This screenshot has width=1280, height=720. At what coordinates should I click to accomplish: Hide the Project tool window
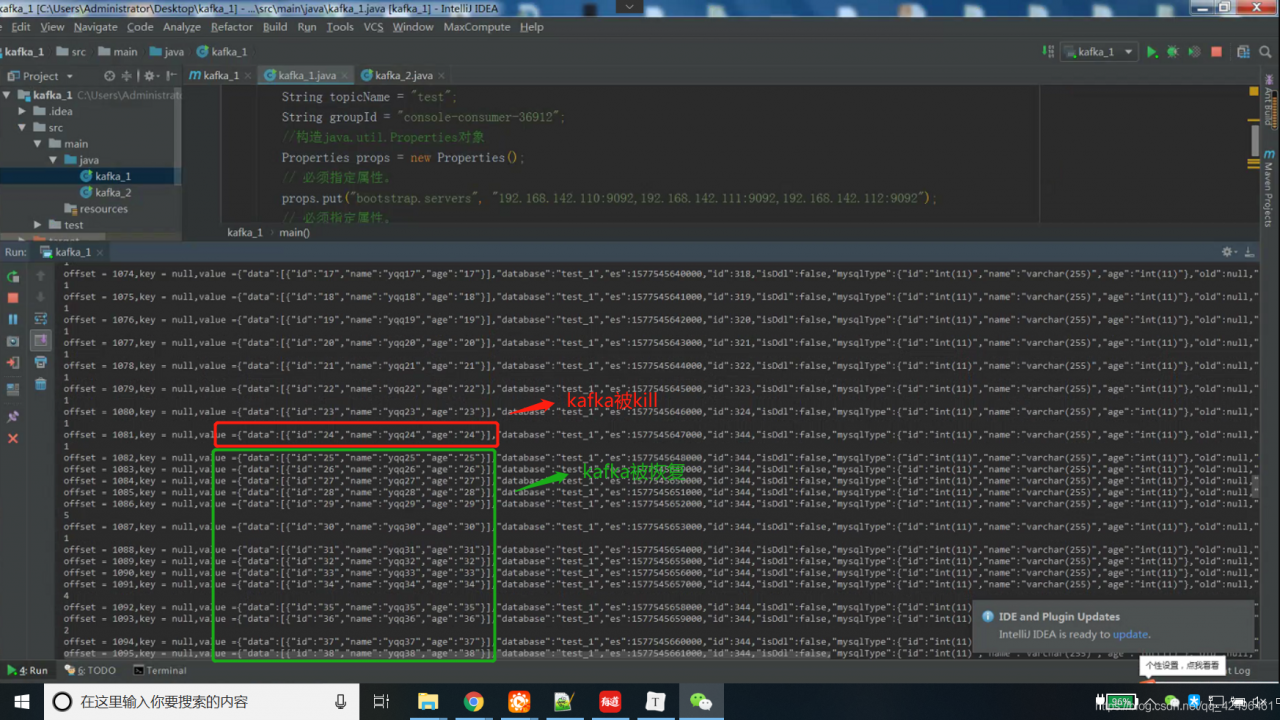point(171,76)
